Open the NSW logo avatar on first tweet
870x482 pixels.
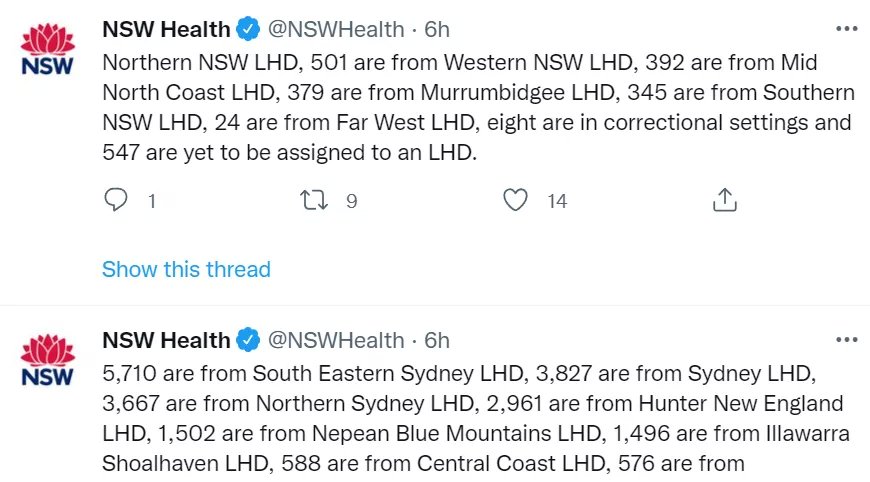[47, 49]
